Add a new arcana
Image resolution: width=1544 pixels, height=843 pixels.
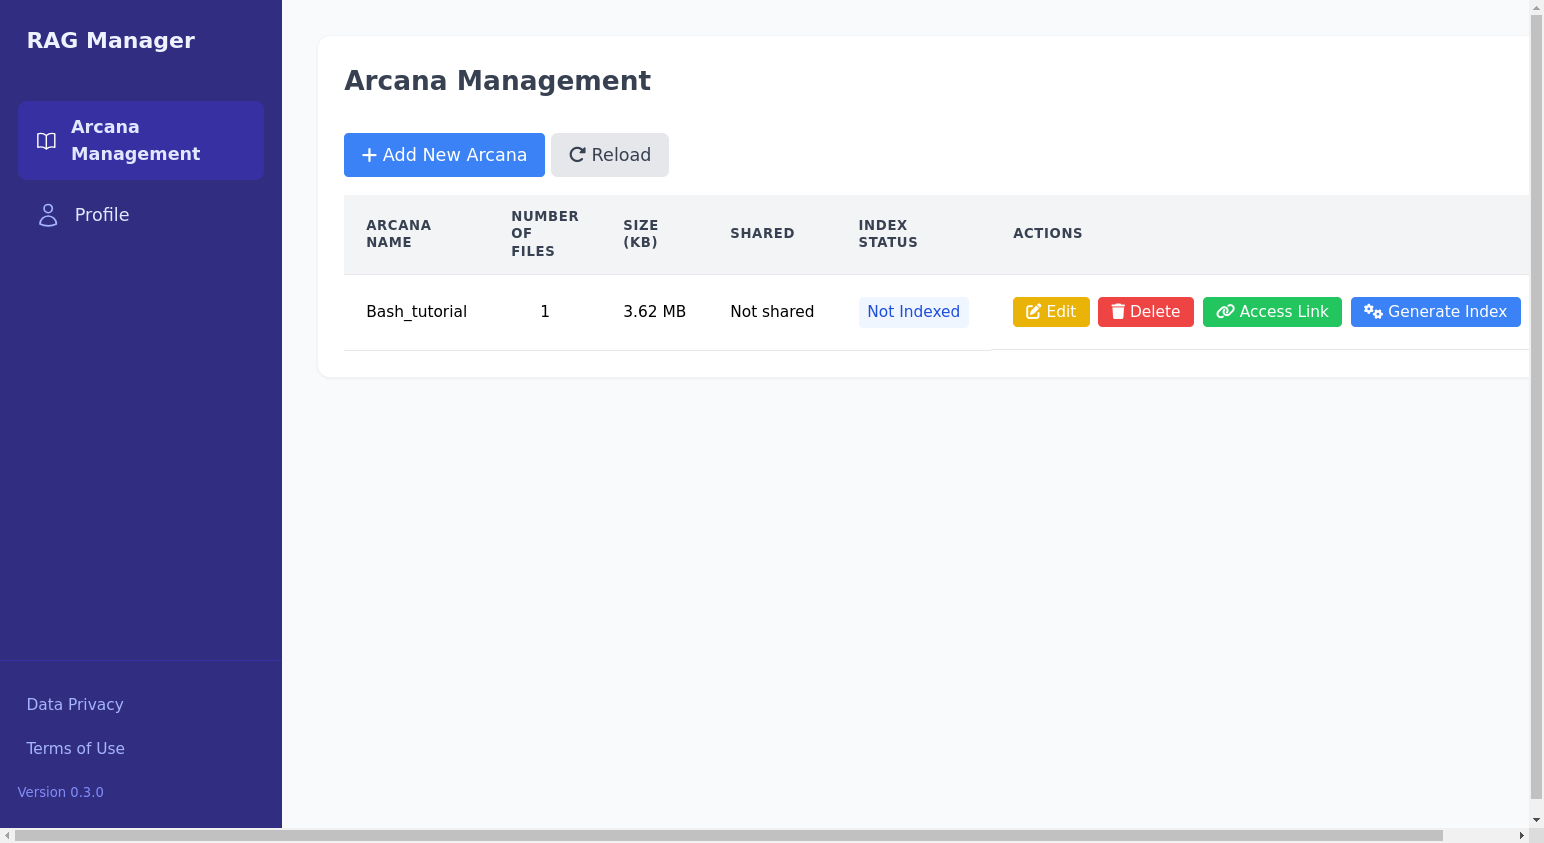click(x=444, y=155)
